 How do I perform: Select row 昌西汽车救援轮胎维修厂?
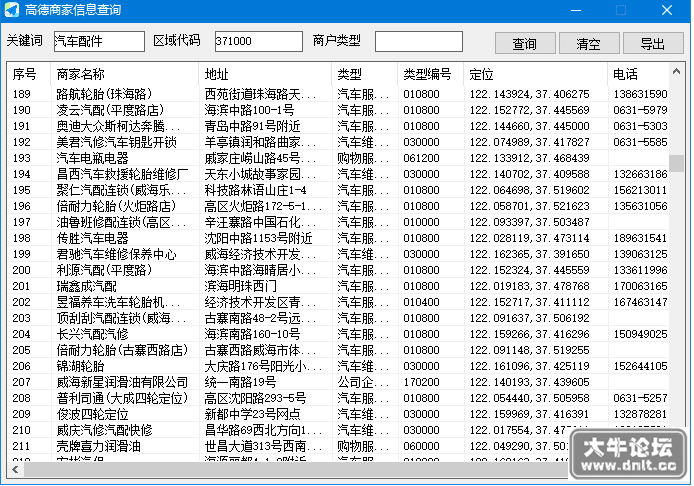tap(338, 174)
